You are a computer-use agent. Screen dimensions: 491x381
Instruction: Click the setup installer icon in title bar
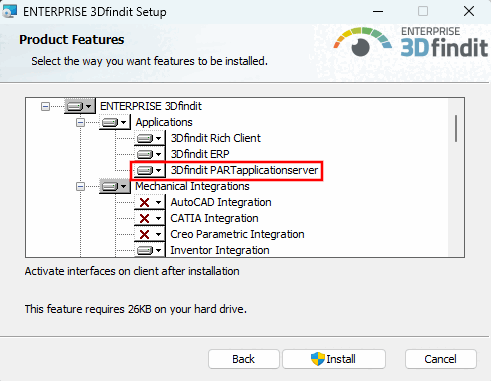click(9, 12)
